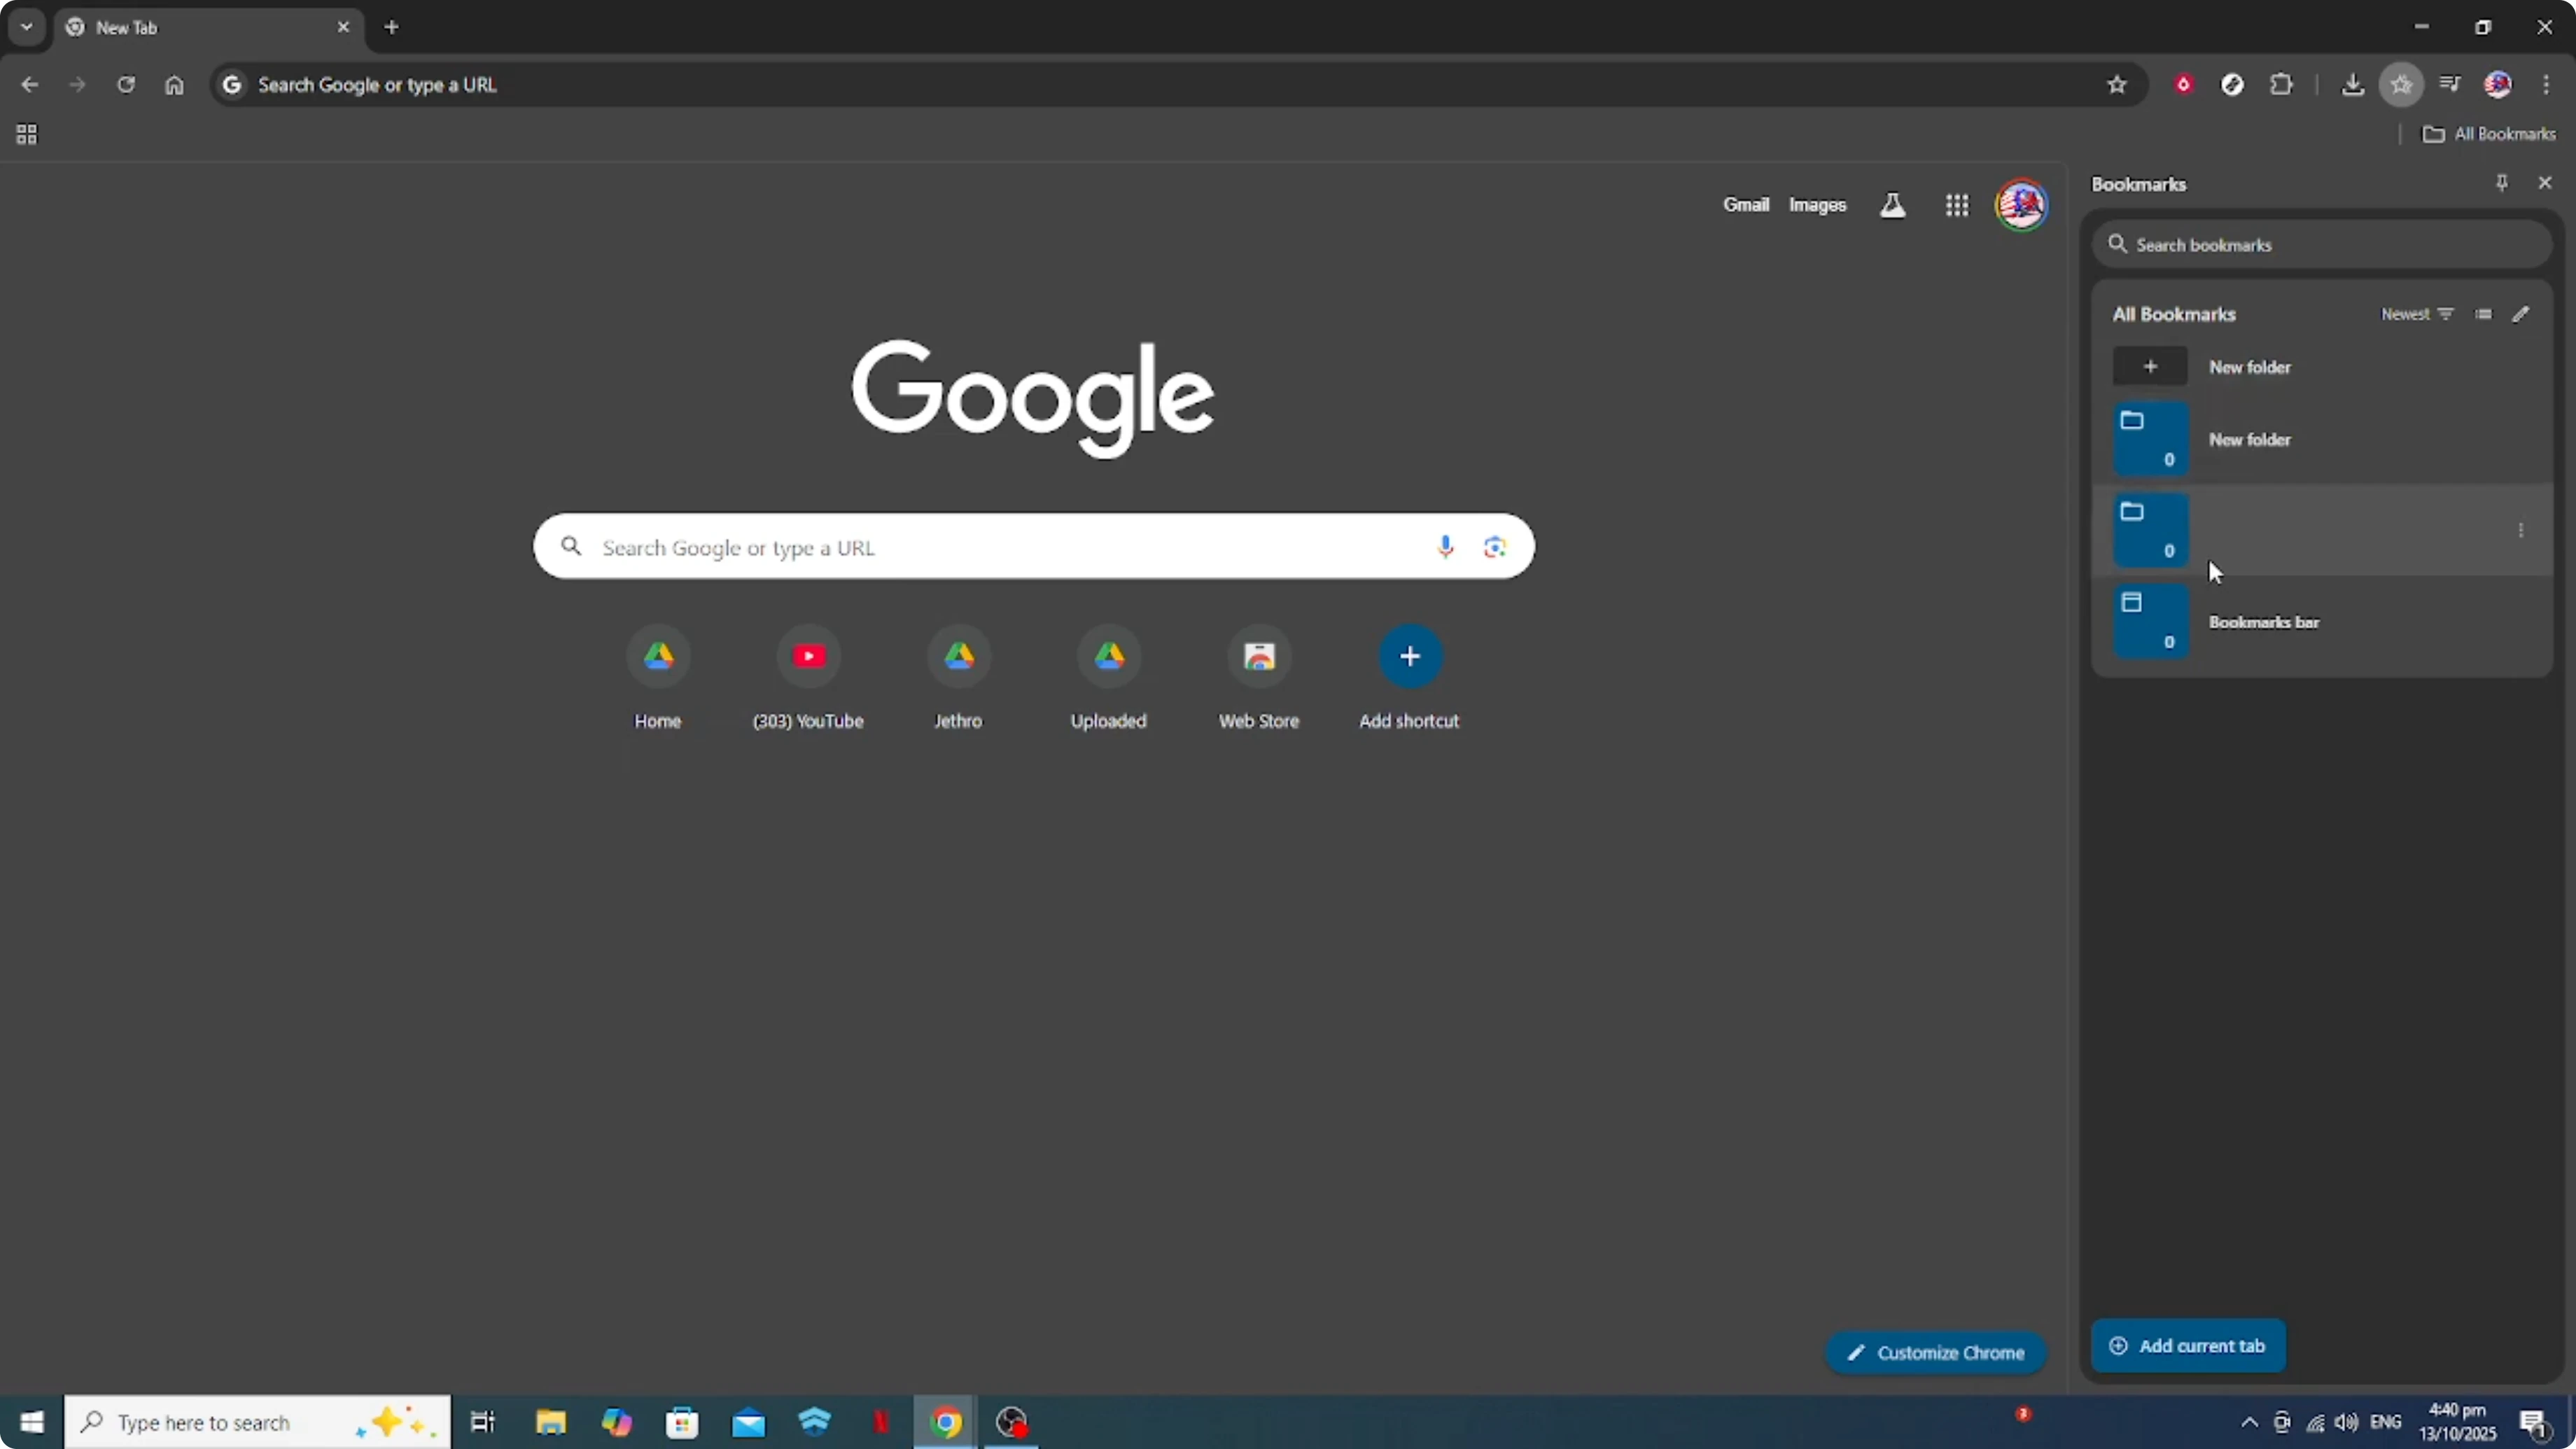This screenshot has width=2576, height=1449.
Task: Show the Downloads tray
Action: tap(2353, 85)
